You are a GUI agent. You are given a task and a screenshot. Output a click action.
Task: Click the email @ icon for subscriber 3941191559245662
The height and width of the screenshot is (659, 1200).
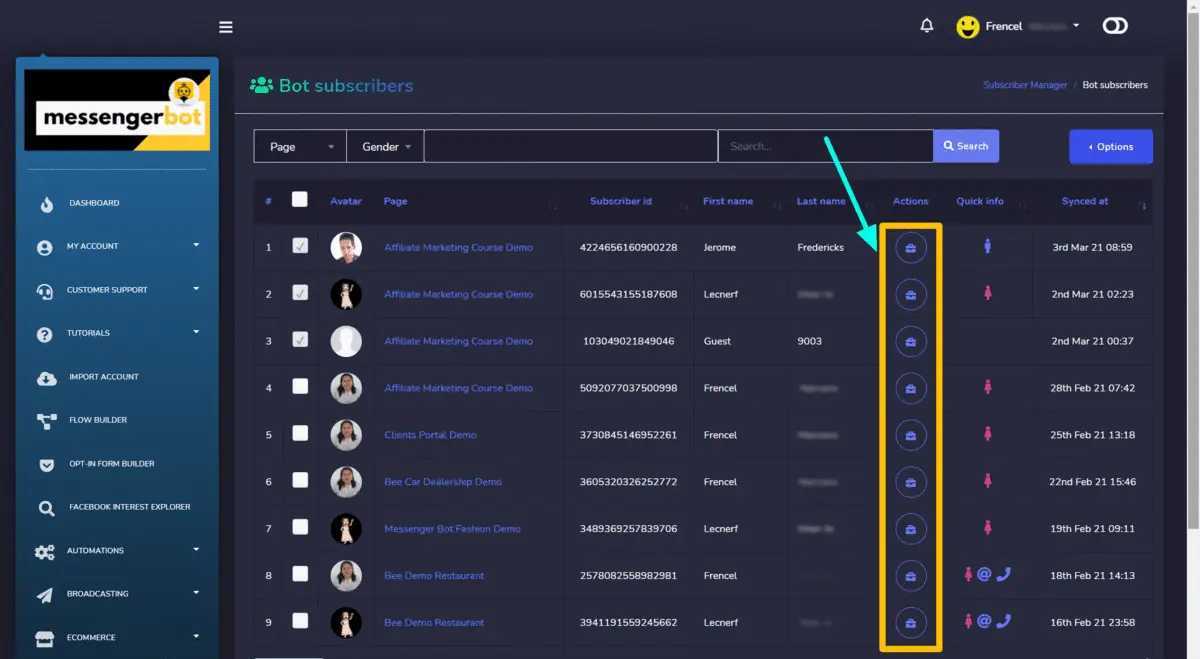[x=984, y=621]
